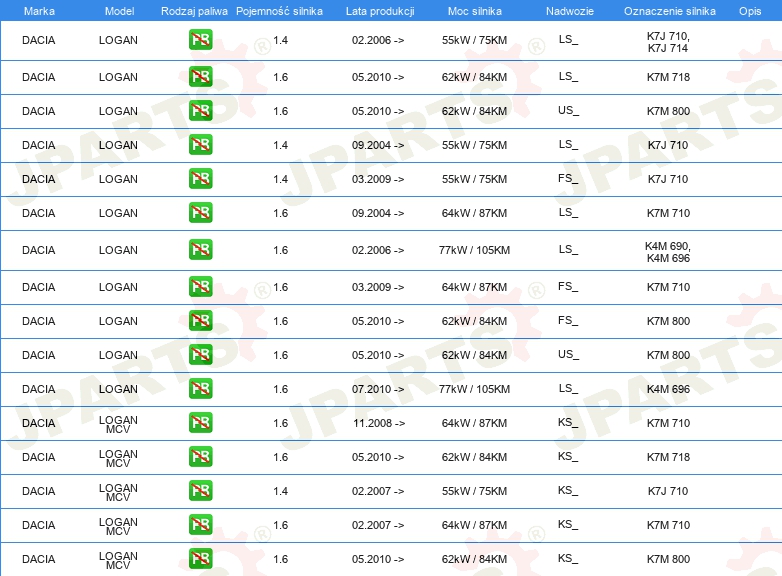
Task: Select K7M 800 in the KS_ row
Action: tap(668, 559)
